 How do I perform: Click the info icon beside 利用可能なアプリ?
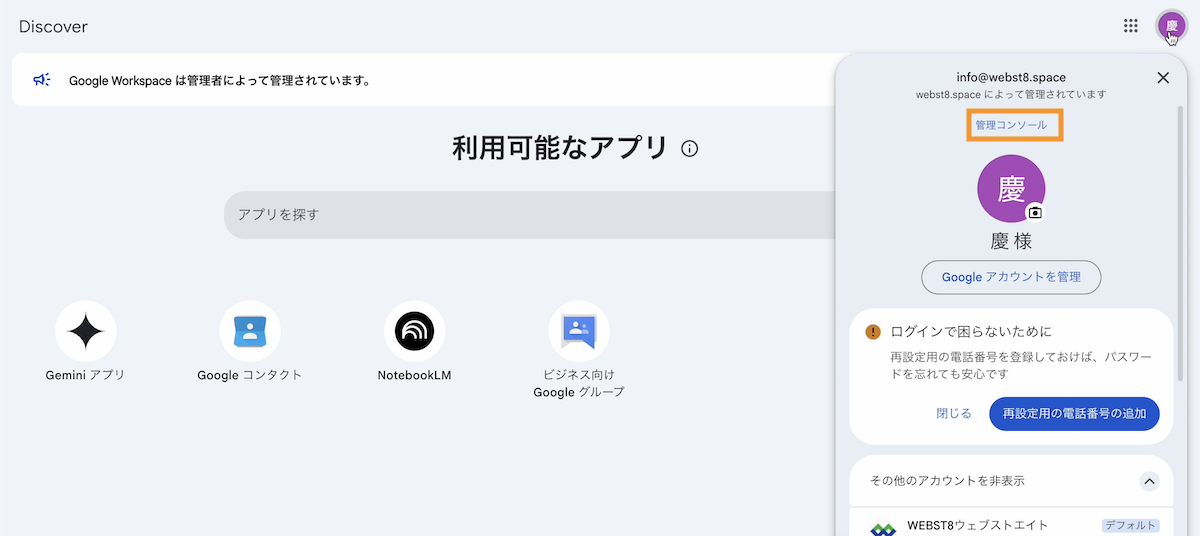pyautogui.click(x=689, y=149)
